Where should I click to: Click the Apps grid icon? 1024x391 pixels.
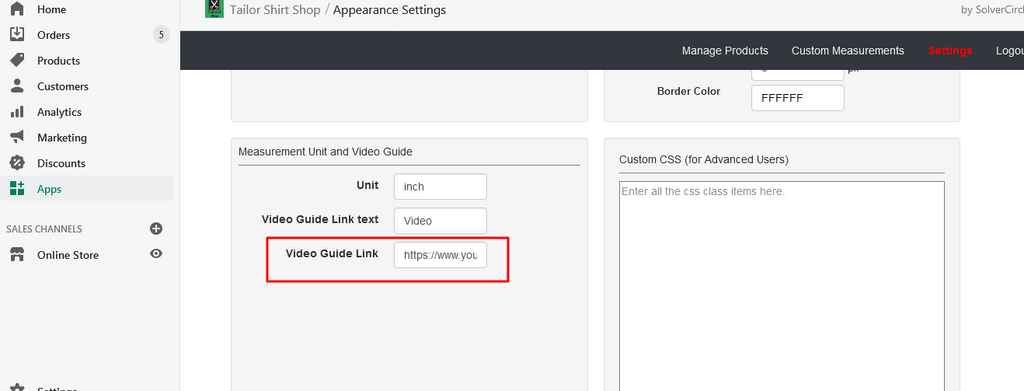17,189
